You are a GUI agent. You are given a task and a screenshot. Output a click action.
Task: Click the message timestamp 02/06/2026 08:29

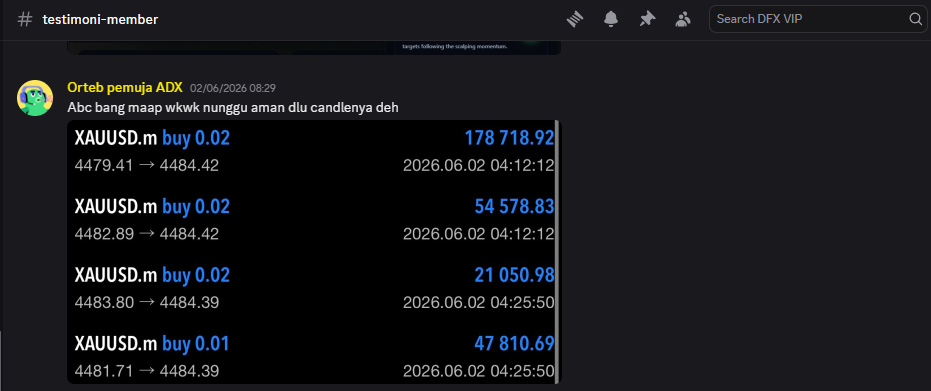233,88
